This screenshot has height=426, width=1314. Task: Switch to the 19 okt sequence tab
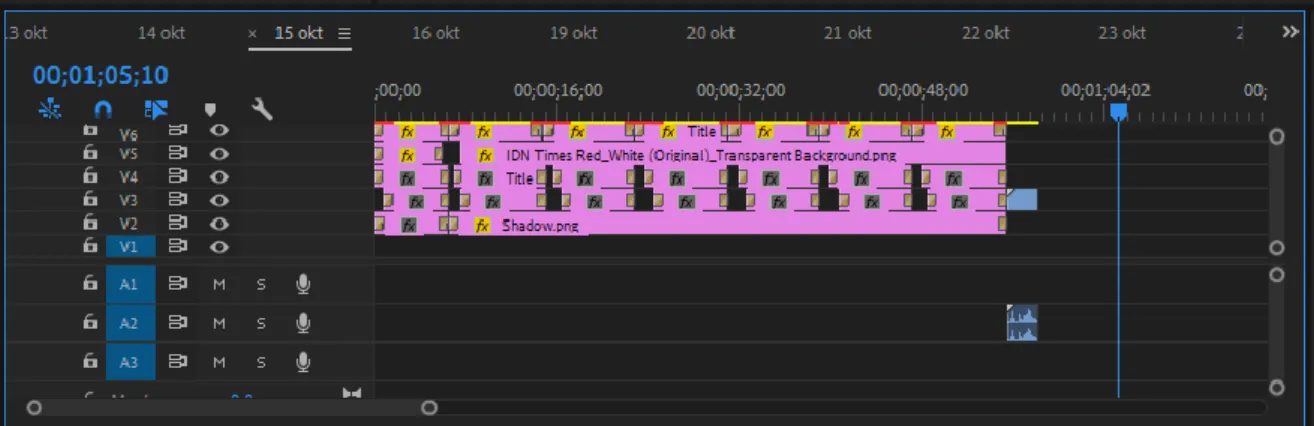(573, 33)
